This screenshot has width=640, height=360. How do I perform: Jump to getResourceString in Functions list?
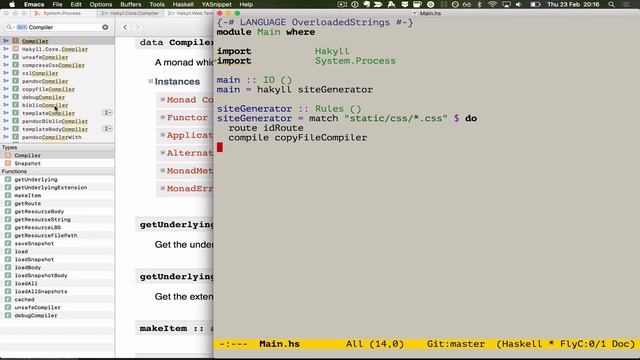(x=57, y=219)
